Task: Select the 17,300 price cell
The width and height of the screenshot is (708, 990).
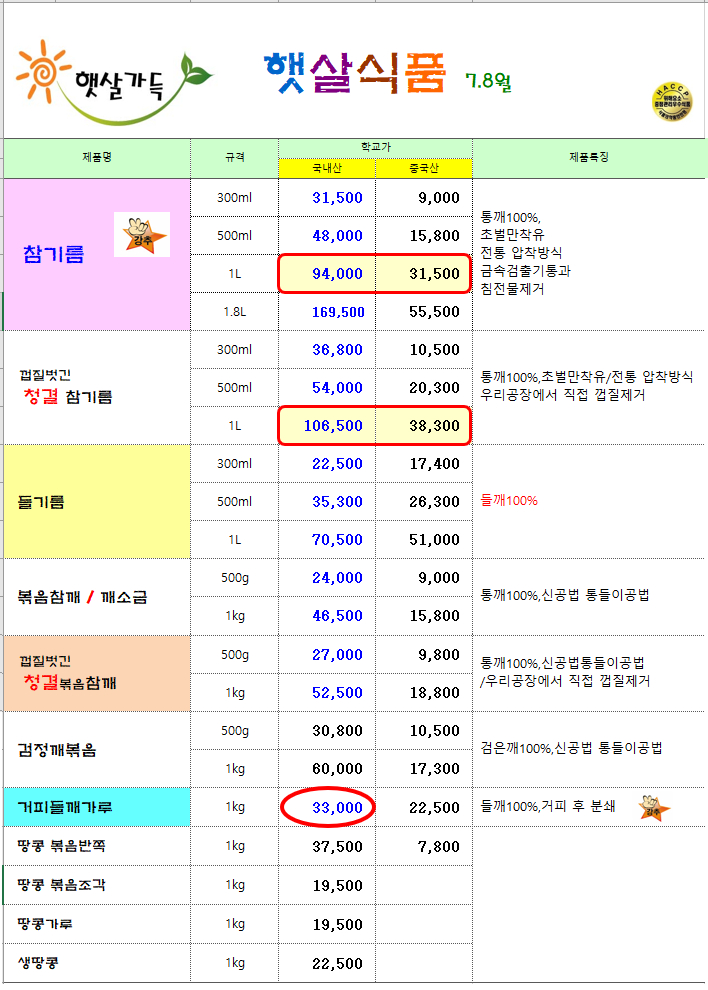Action: tap(424, 769)
